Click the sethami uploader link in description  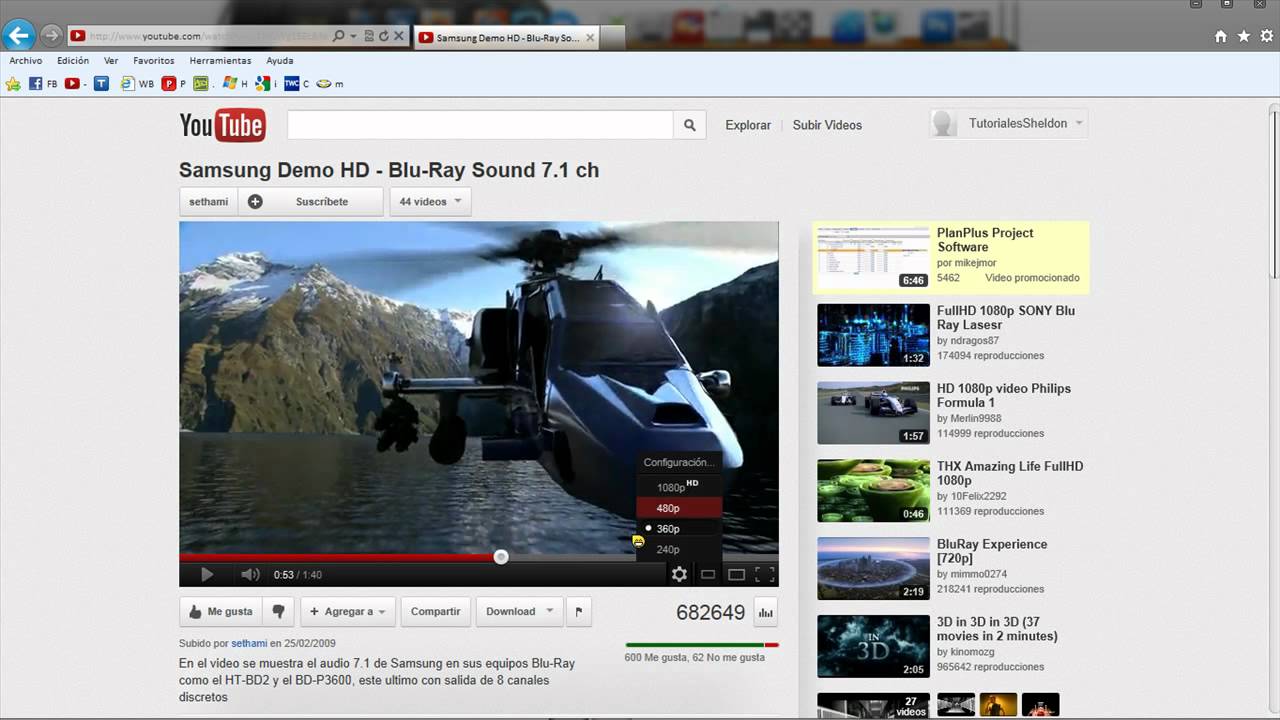[x=249, y=644]
